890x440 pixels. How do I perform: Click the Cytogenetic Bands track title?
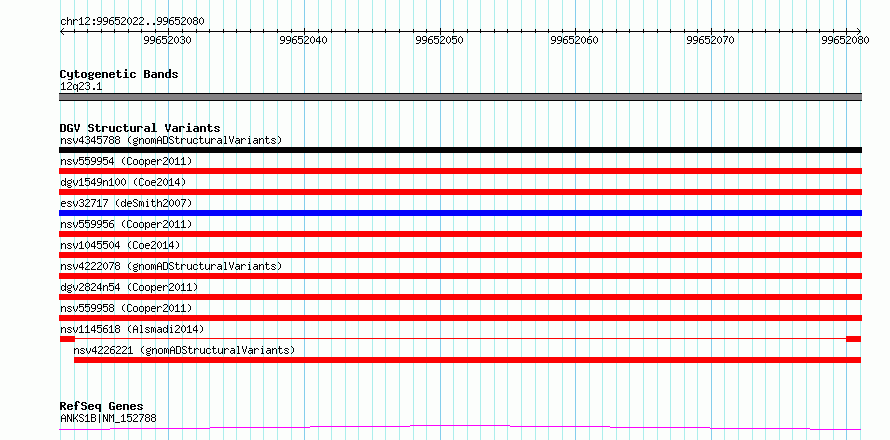click(119, 74)
